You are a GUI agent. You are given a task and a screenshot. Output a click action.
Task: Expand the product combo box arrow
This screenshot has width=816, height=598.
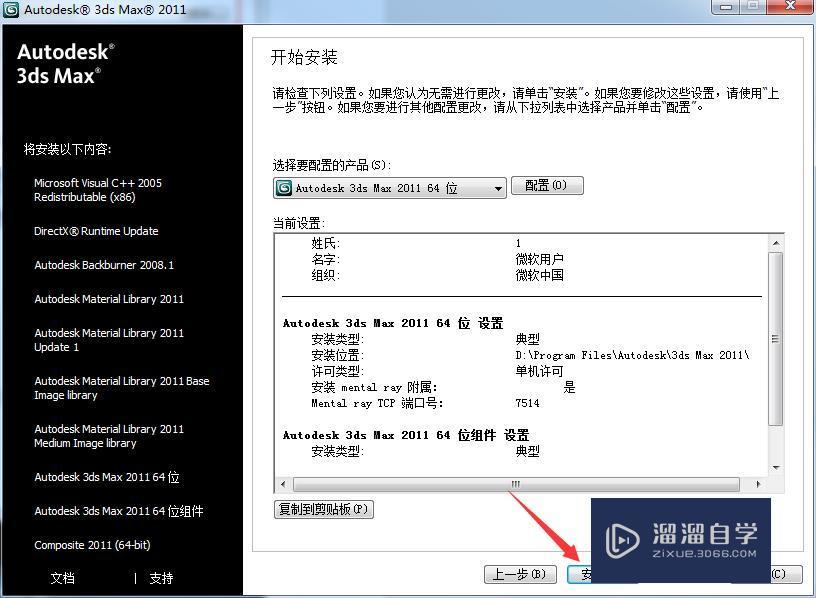pos(497,187)
